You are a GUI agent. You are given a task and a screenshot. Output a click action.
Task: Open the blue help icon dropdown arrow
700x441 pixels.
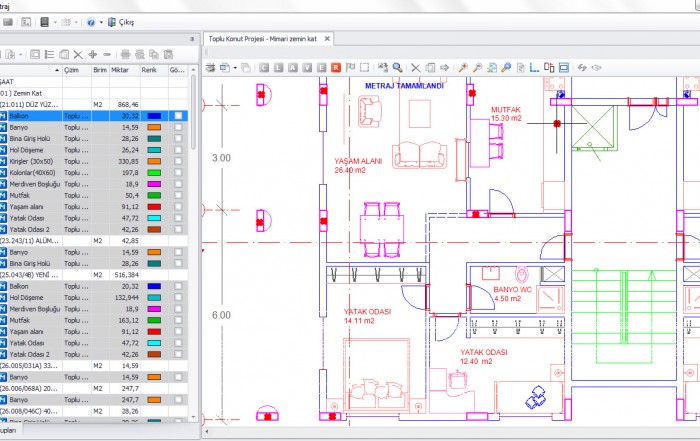[99, 22]
